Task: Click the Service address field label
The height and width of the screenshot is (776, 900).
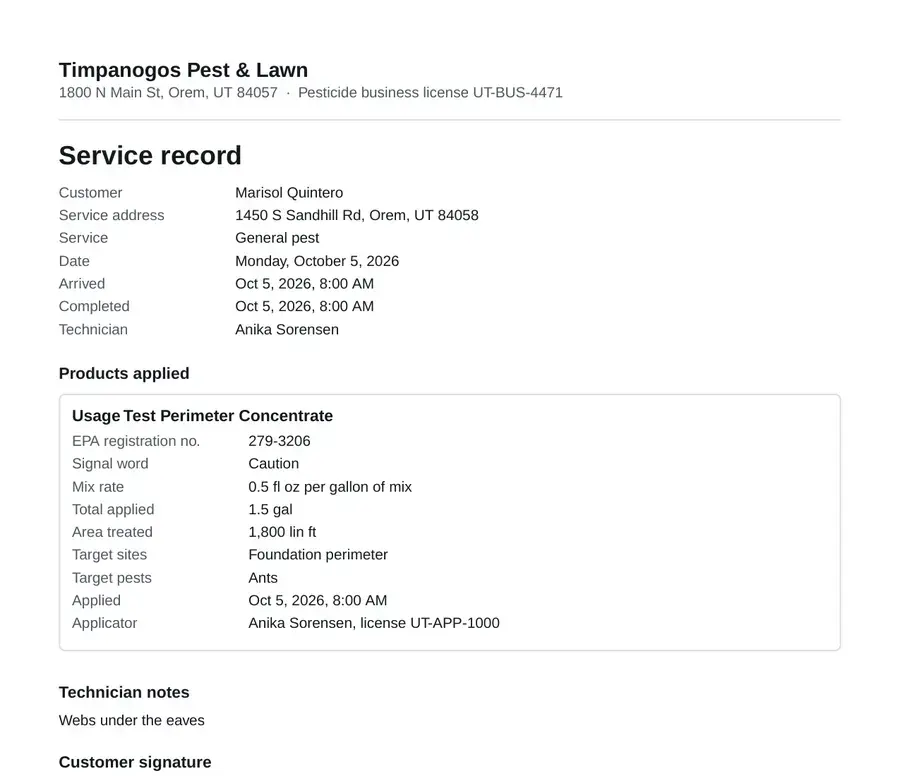Action: tap(111, 215)
